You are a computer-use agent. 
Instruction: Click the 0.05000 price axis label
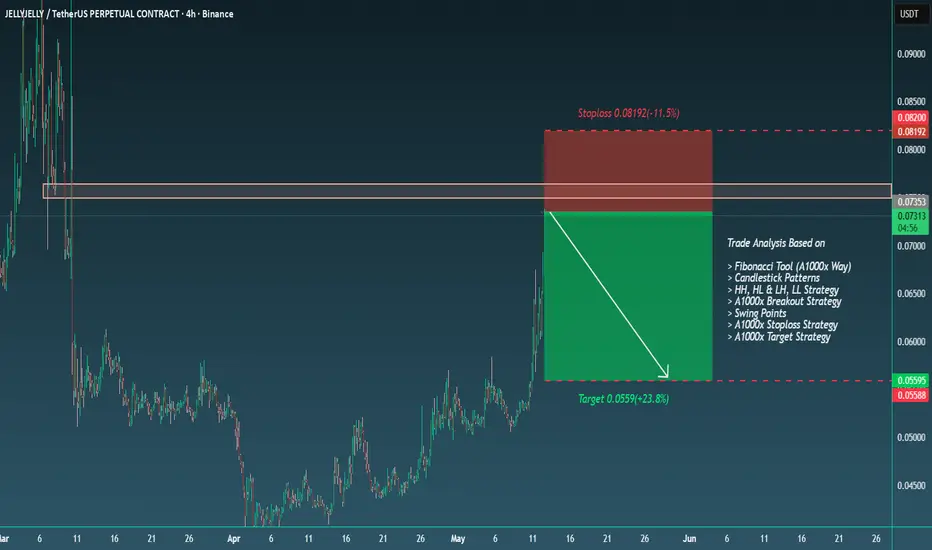point(911,438)
